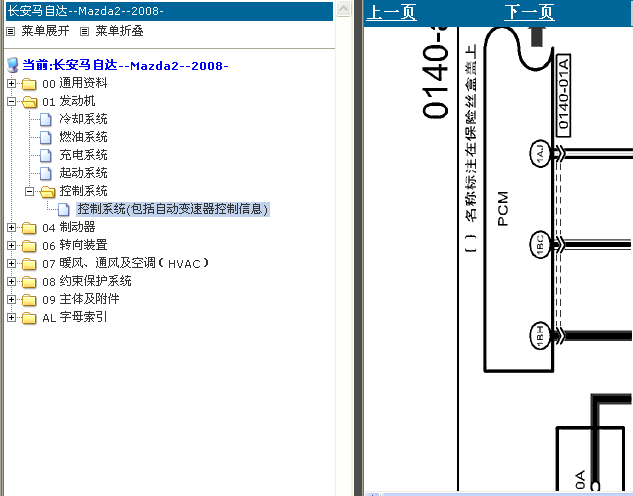The height and width of the screenshot is (496, 633).
Task: Click the 1AJ terminal marker in diagram
Action: click(x=540, y=153)
